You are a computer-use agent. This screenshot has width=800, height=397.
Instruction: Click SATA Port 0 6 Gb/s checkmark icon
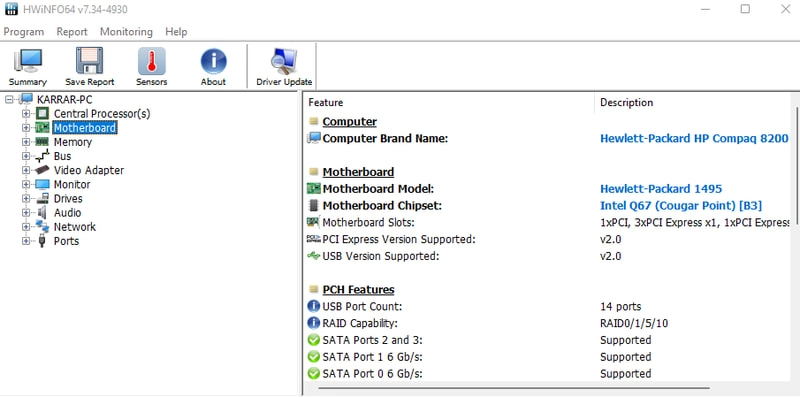[314, 374]
